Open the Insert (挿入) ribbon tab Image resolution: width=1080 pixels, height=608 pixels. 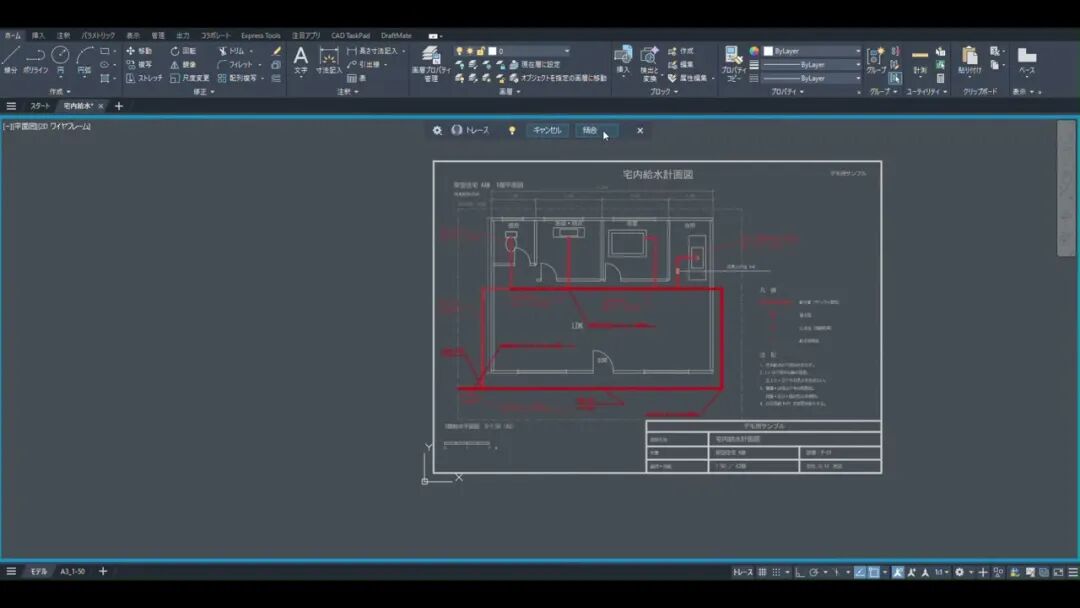coord(38,36)
